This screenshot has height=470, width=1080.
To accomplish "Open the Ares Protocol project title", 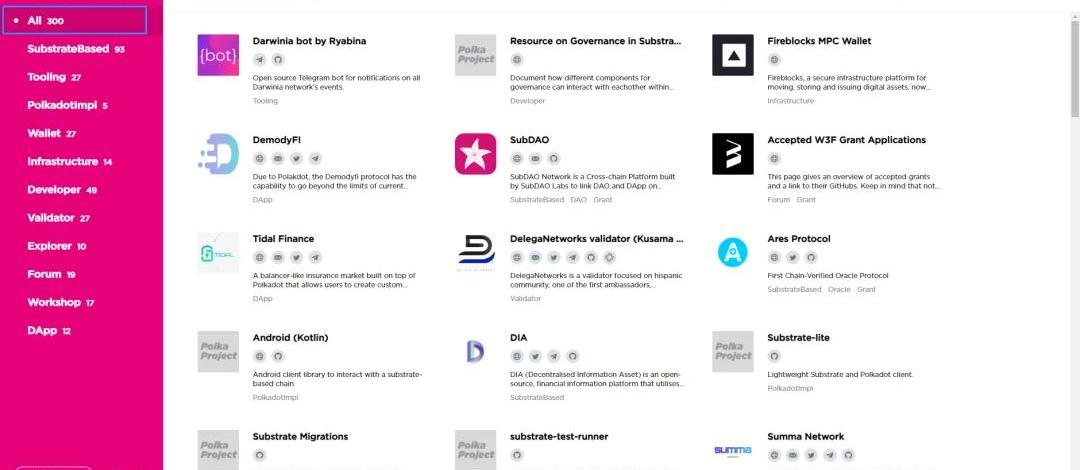I will (799, 238).
